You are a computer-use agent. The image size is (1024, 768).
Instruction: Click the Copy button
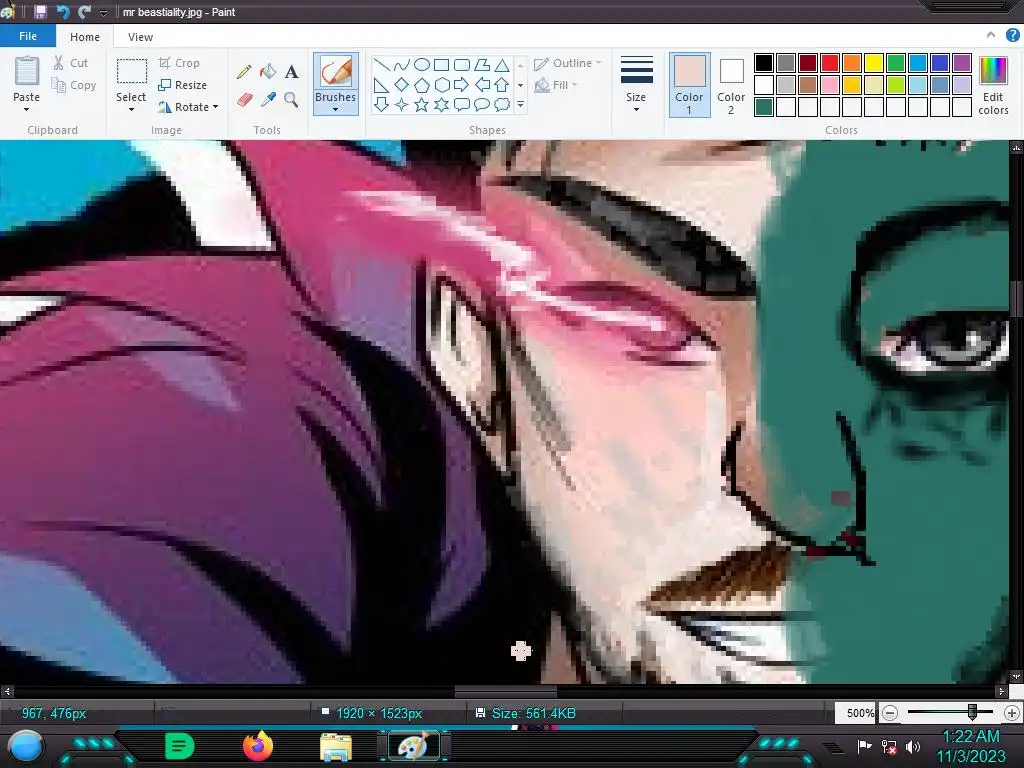coord(74,85)
